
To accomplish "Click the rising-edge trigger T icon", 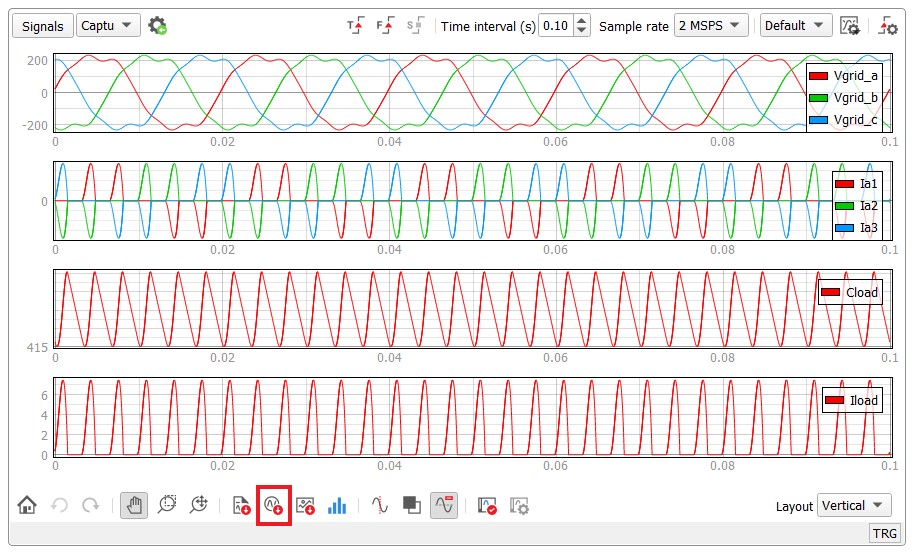I will point(355,26).
